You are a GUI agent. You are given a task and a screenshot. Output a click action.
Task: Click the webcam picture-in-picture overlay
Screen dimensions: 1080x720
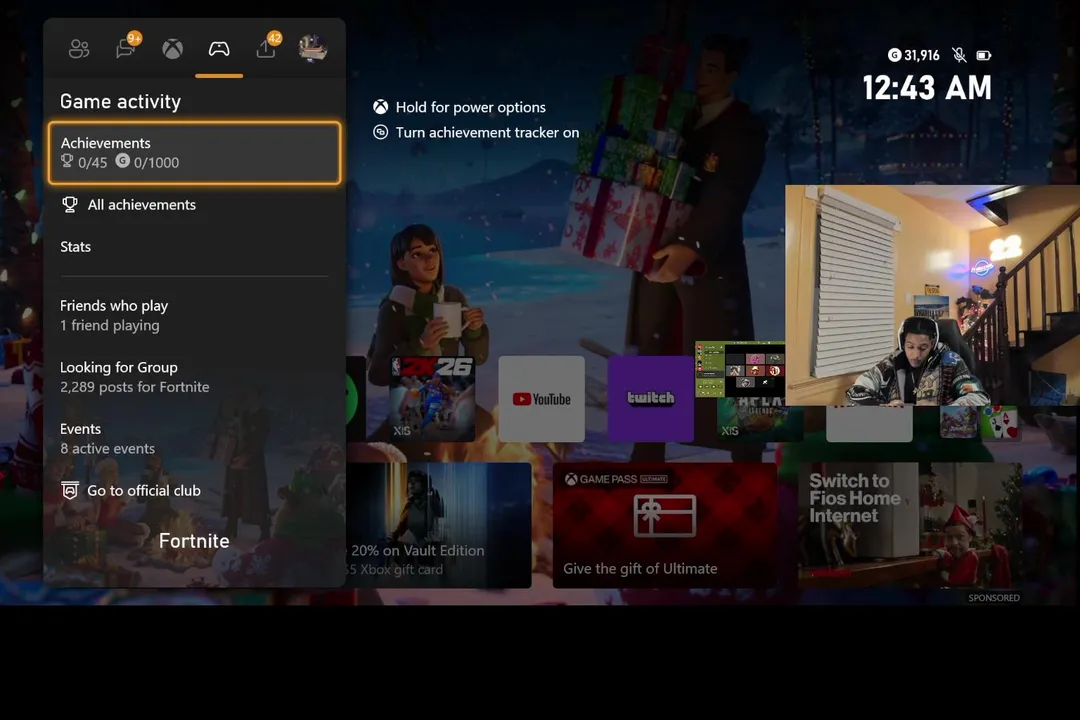tap(933, 295)
